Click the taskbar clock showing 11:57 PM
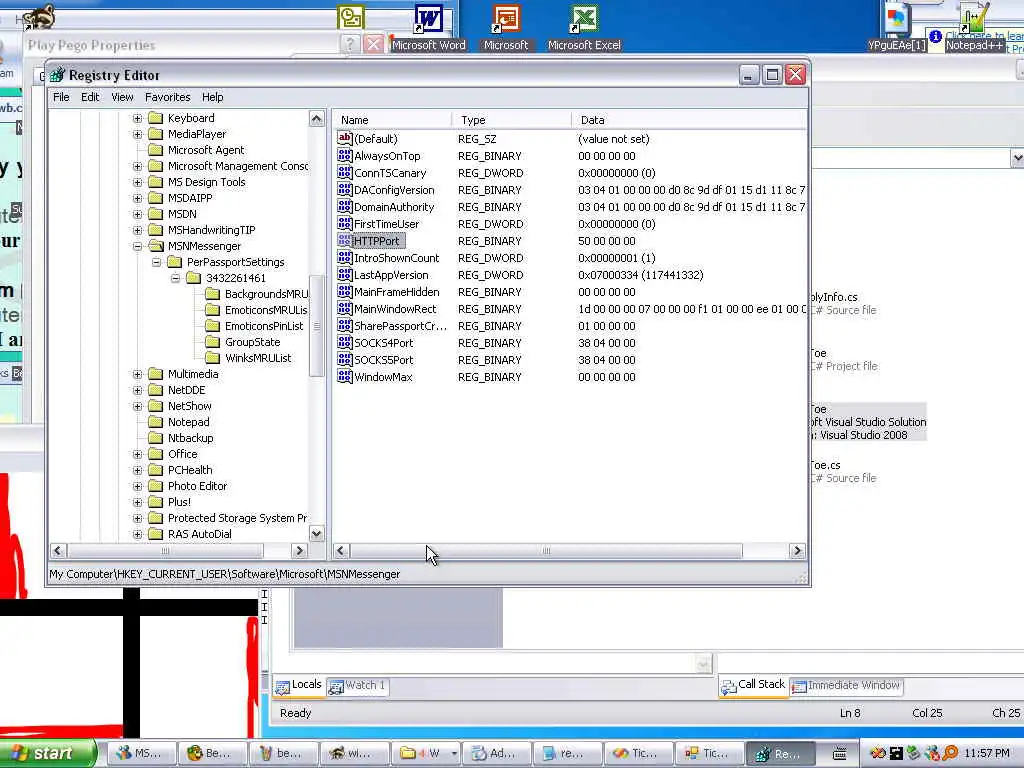The image size is (1024, 768). coord(986,754)
